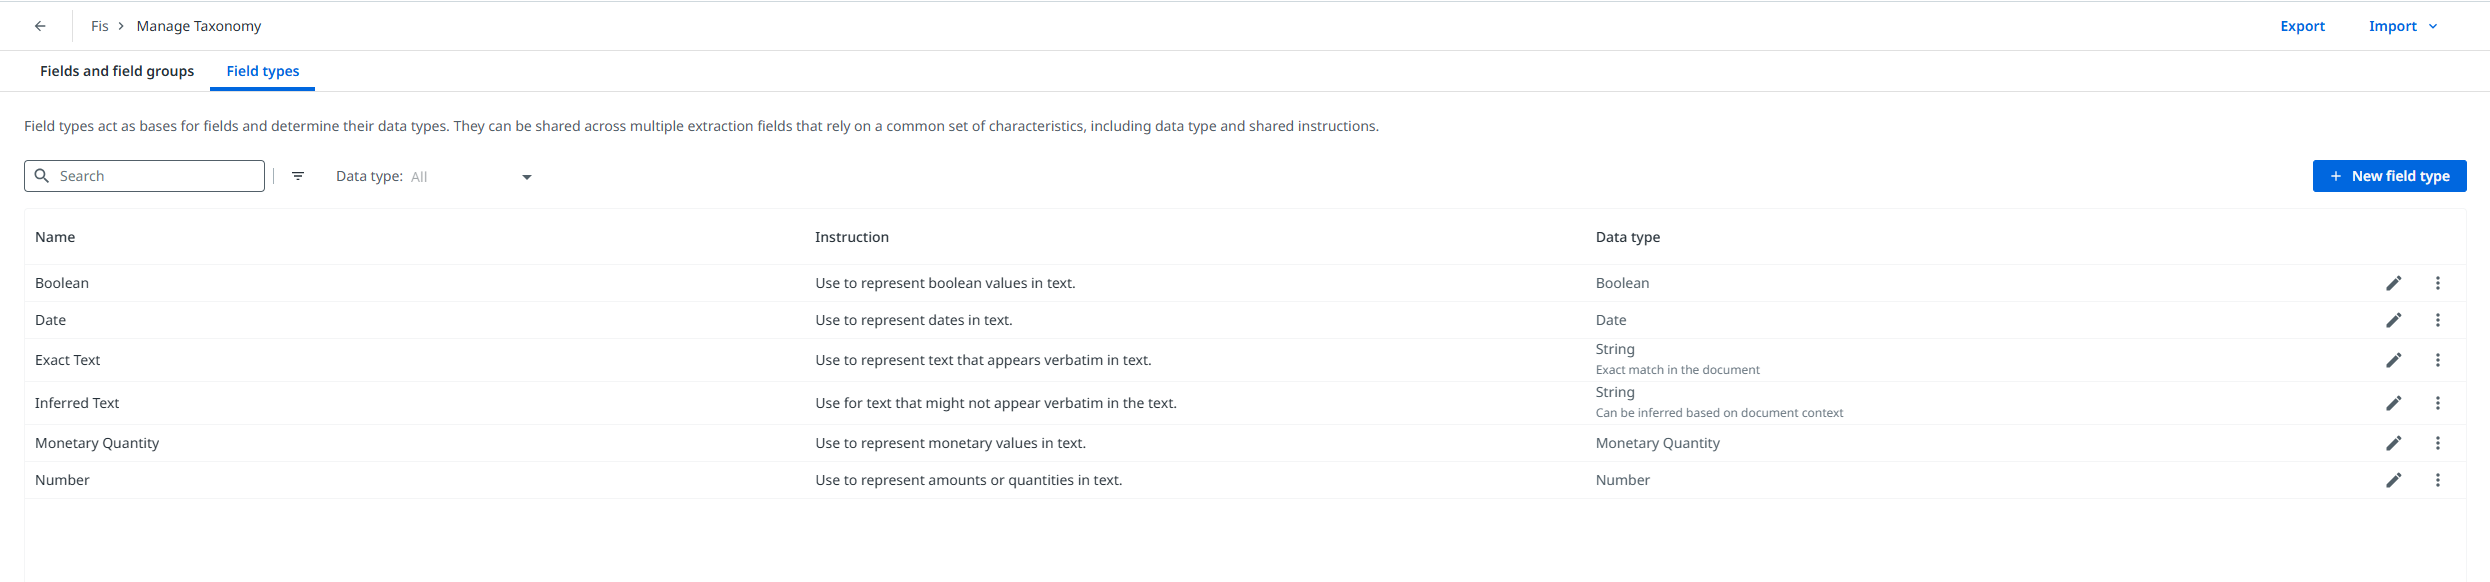Image resolution: width=2490 pixels, height=582 pixels.
Task: Edit the Boolean field type
Action: (2393, 283)
